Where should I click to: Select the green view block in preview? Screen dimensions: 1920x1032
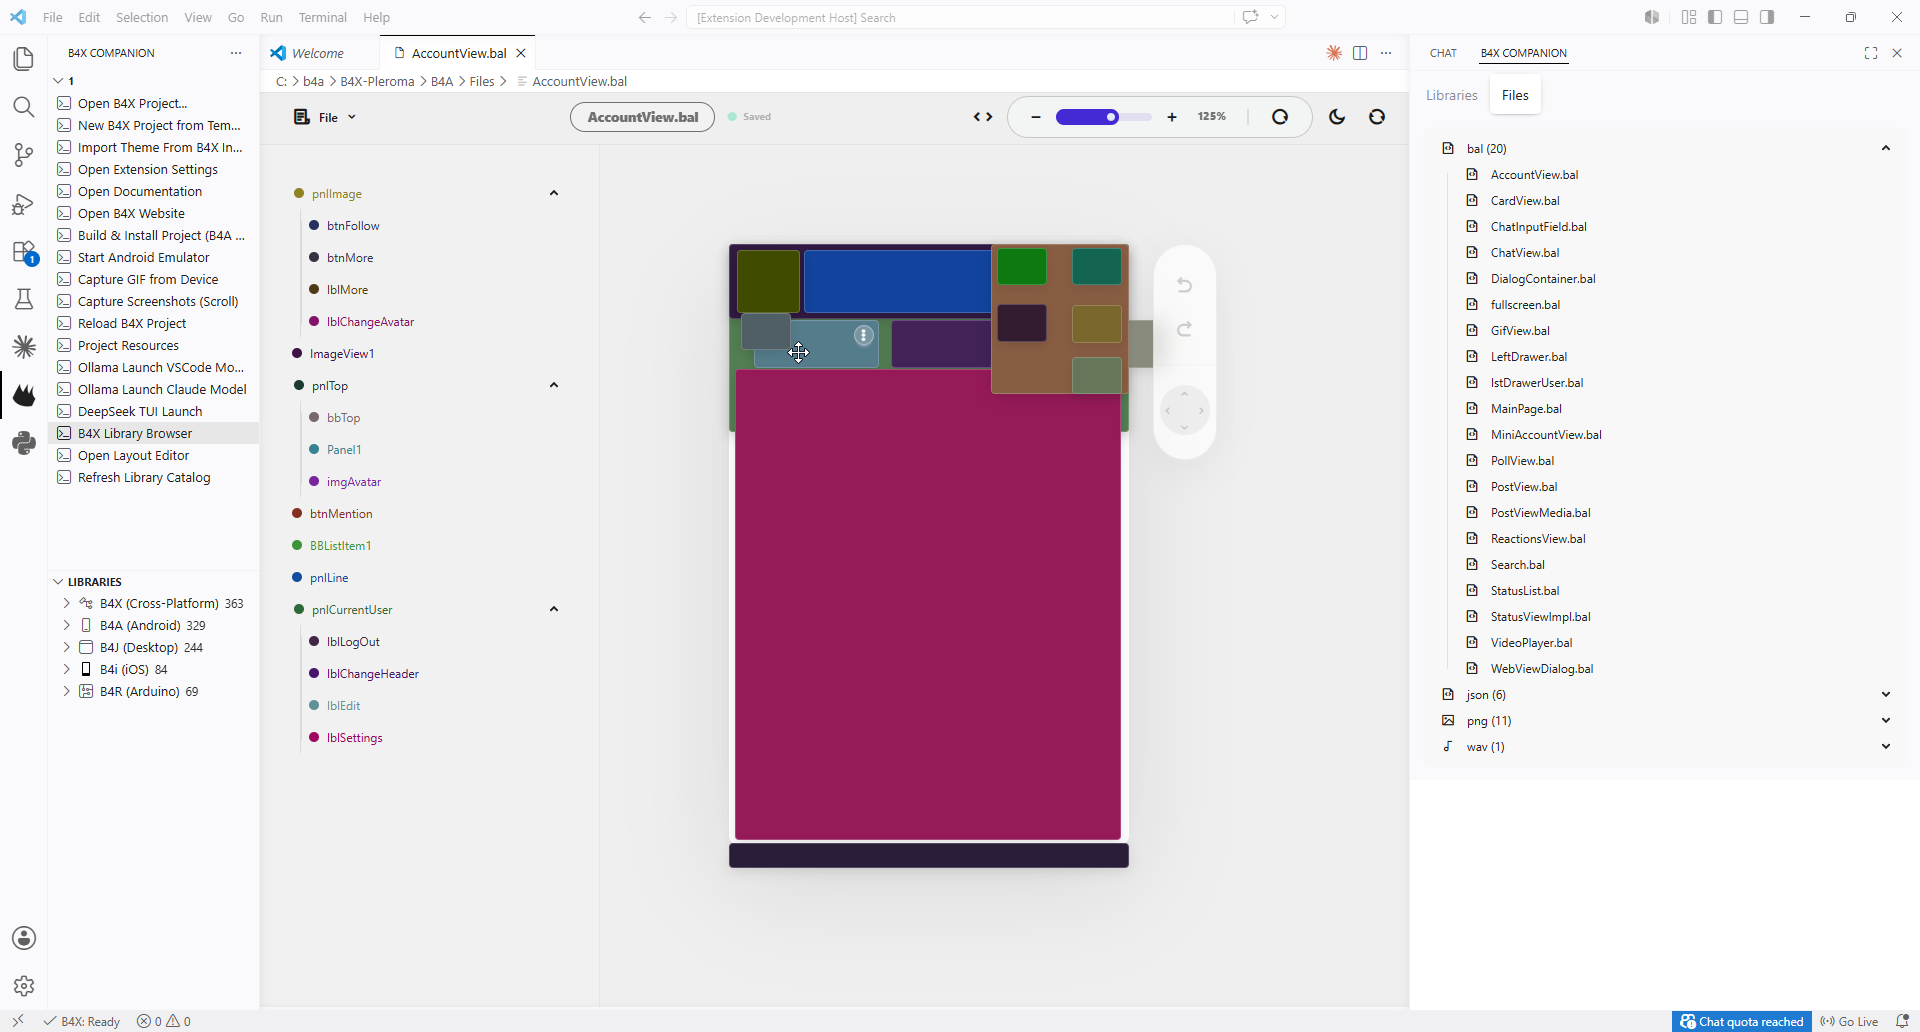(1021, 267)
